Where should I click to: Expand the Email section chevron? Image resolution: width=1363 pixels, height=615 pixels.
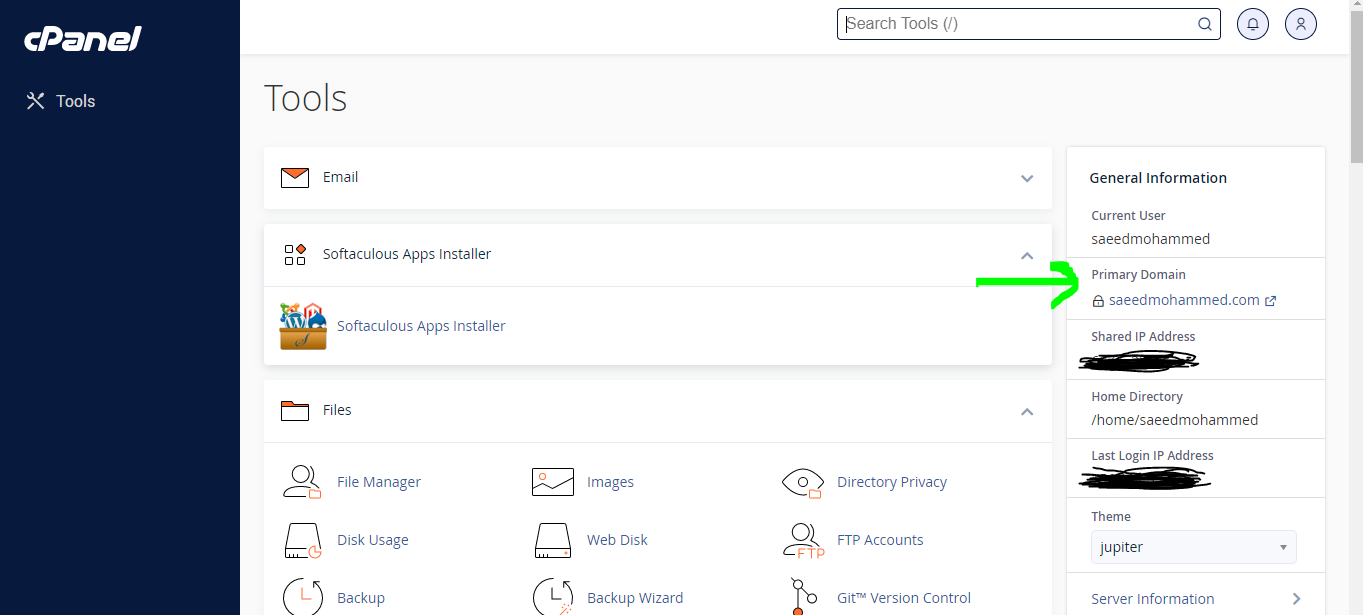(1026, 178)
